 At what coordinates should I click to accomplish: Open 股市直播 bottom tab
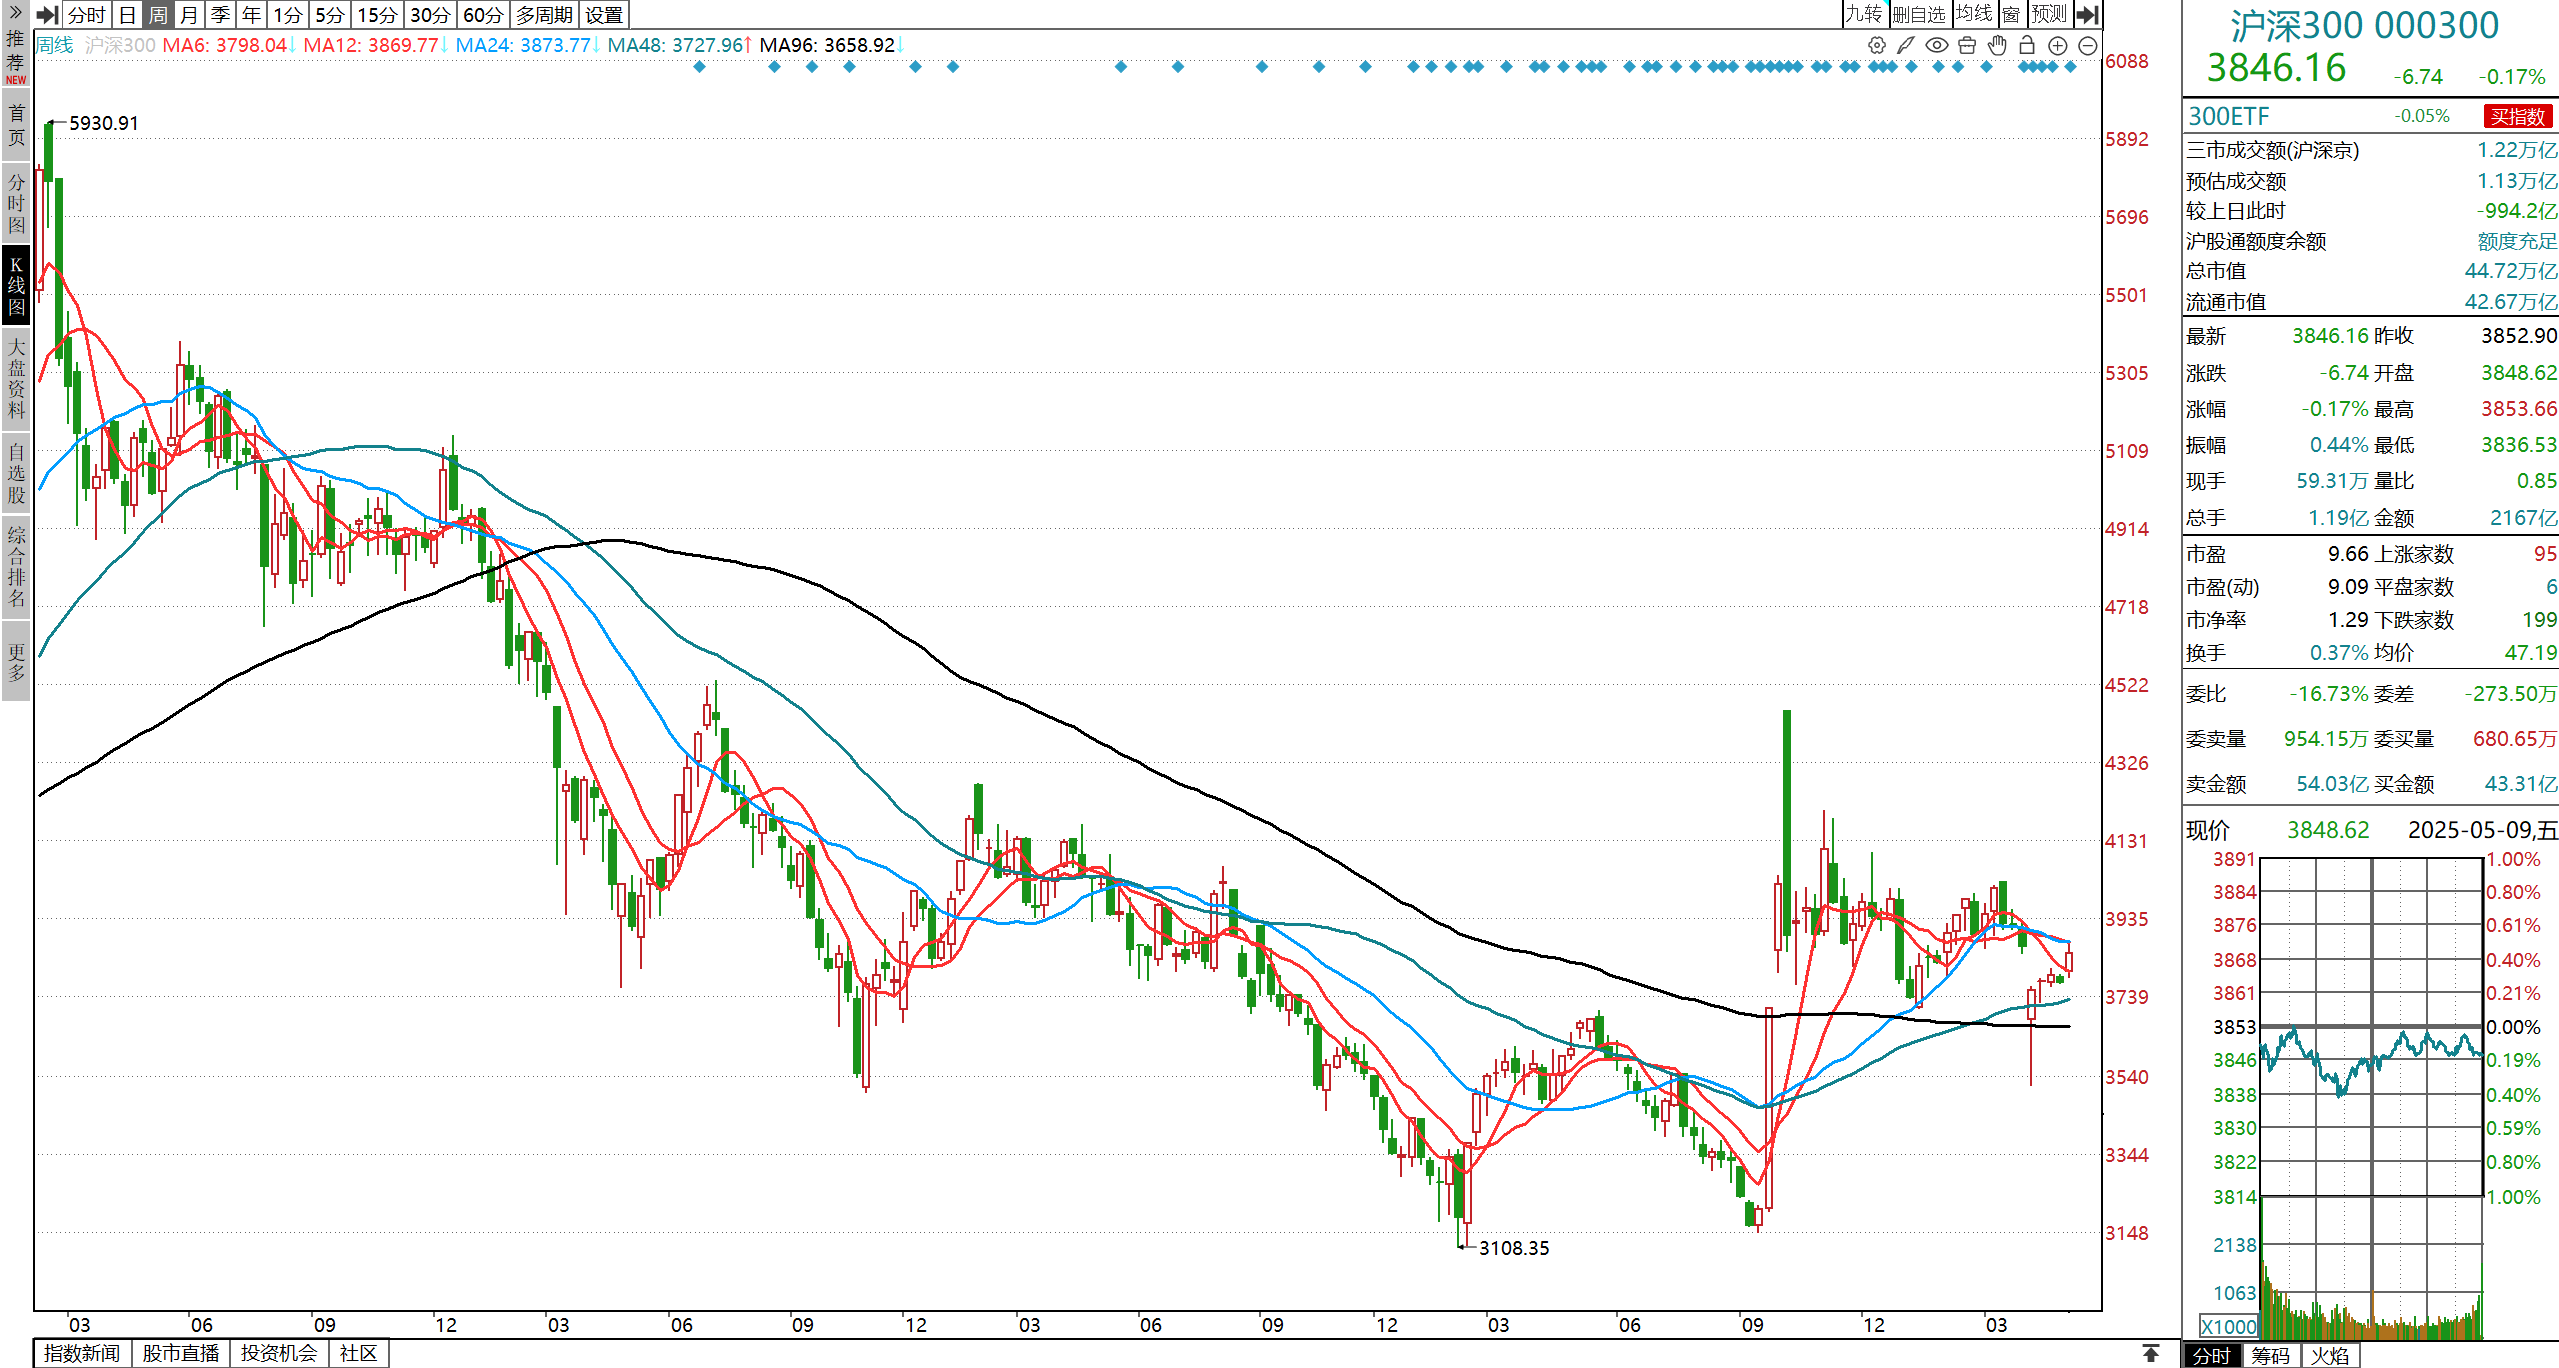tap(180, 1353)
